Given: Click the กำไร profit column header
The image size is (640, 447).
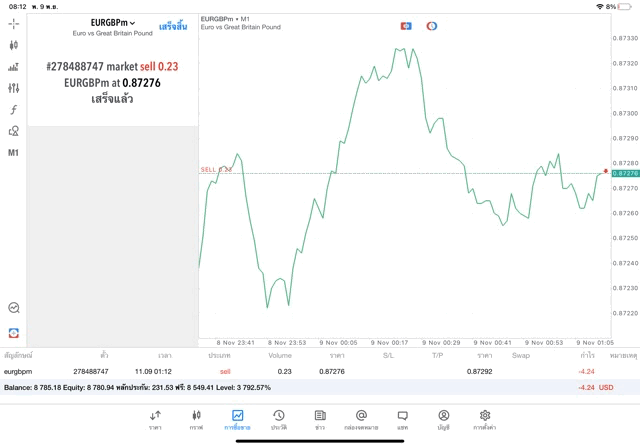Looking at the screenshot, I should click(x=587, y=356).
